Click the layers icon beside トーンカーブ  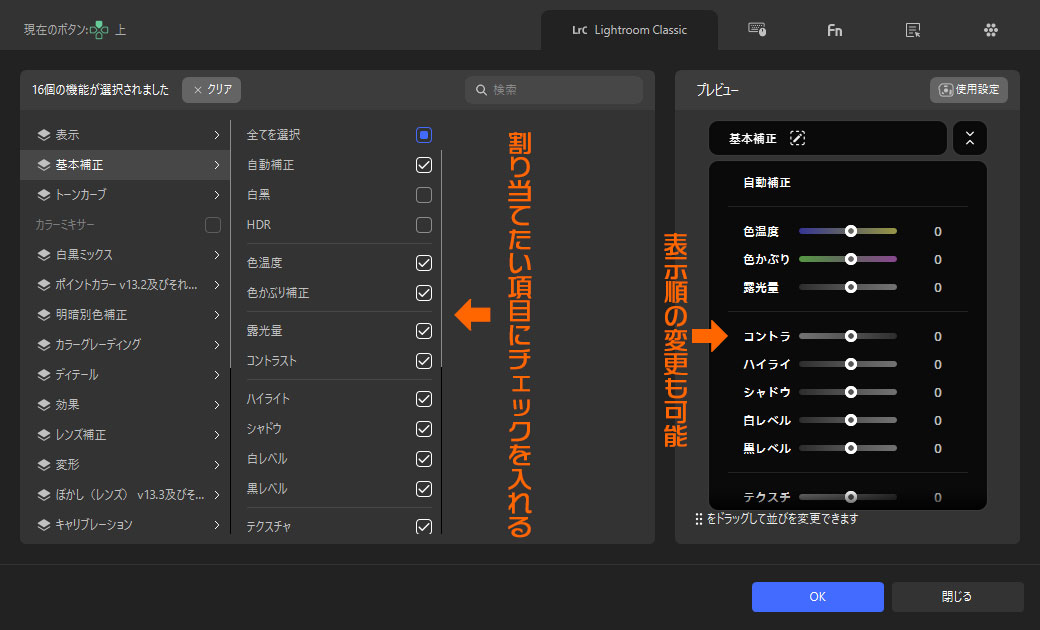pyautogui.click(x=43, y=195)
